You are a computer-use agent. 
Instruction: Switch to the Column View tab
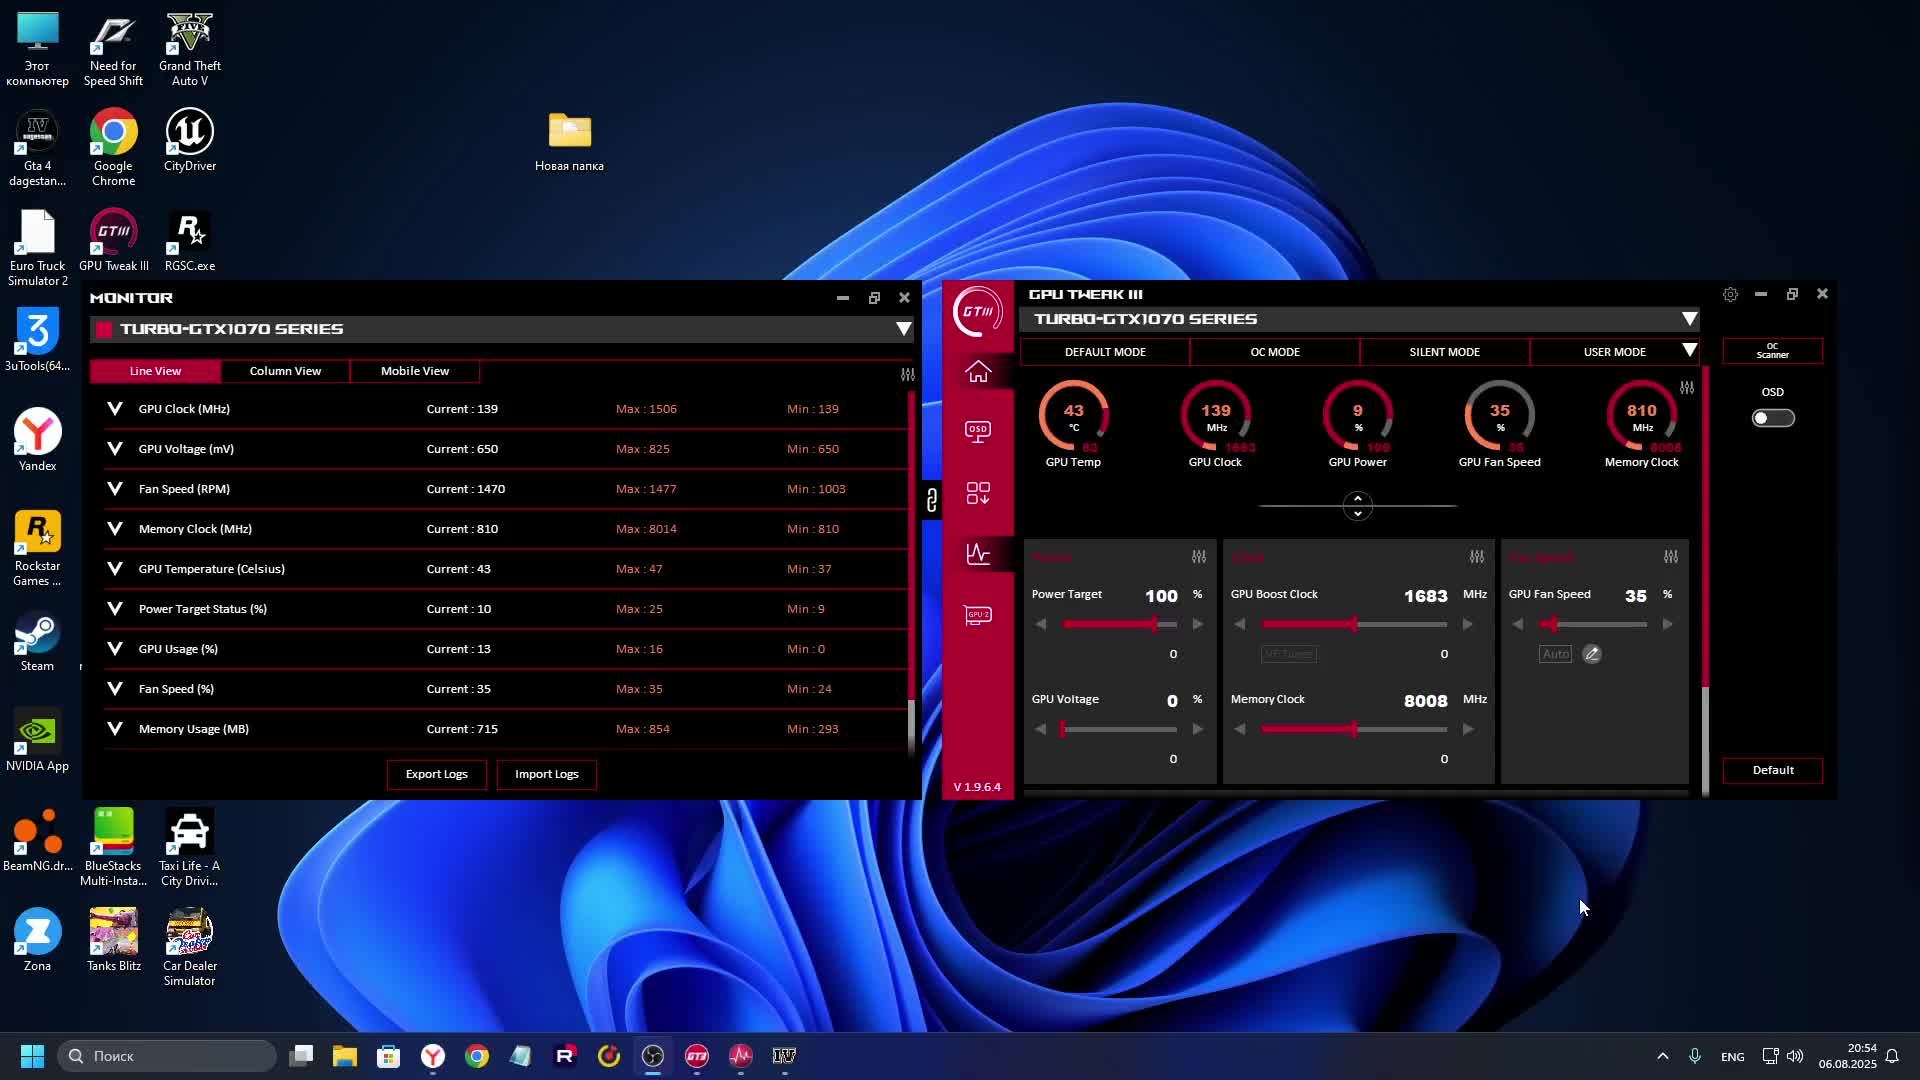pyautogui.click(x=285, y=371)
